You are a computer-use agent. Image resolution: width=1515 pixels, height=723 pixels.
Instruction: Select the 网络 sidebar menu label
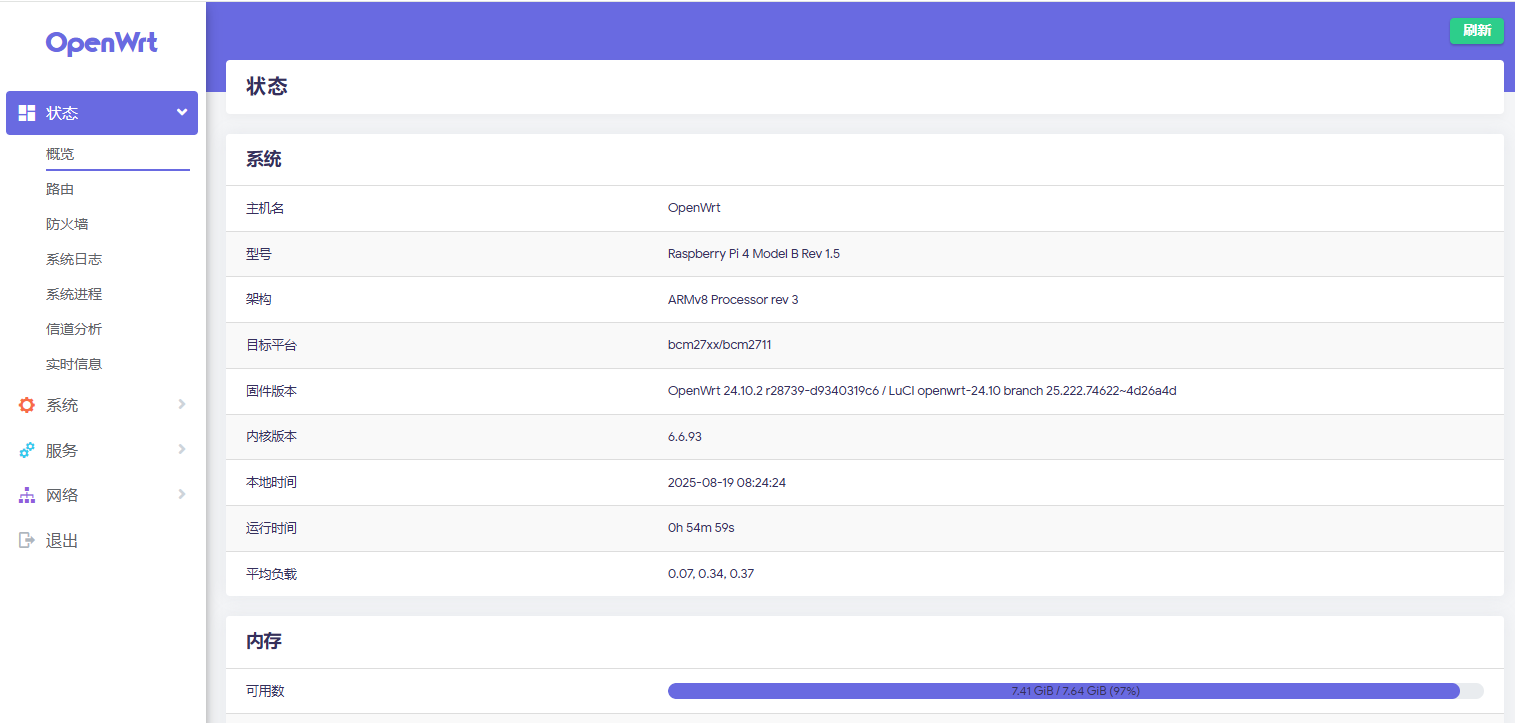(x=62, y=495)
